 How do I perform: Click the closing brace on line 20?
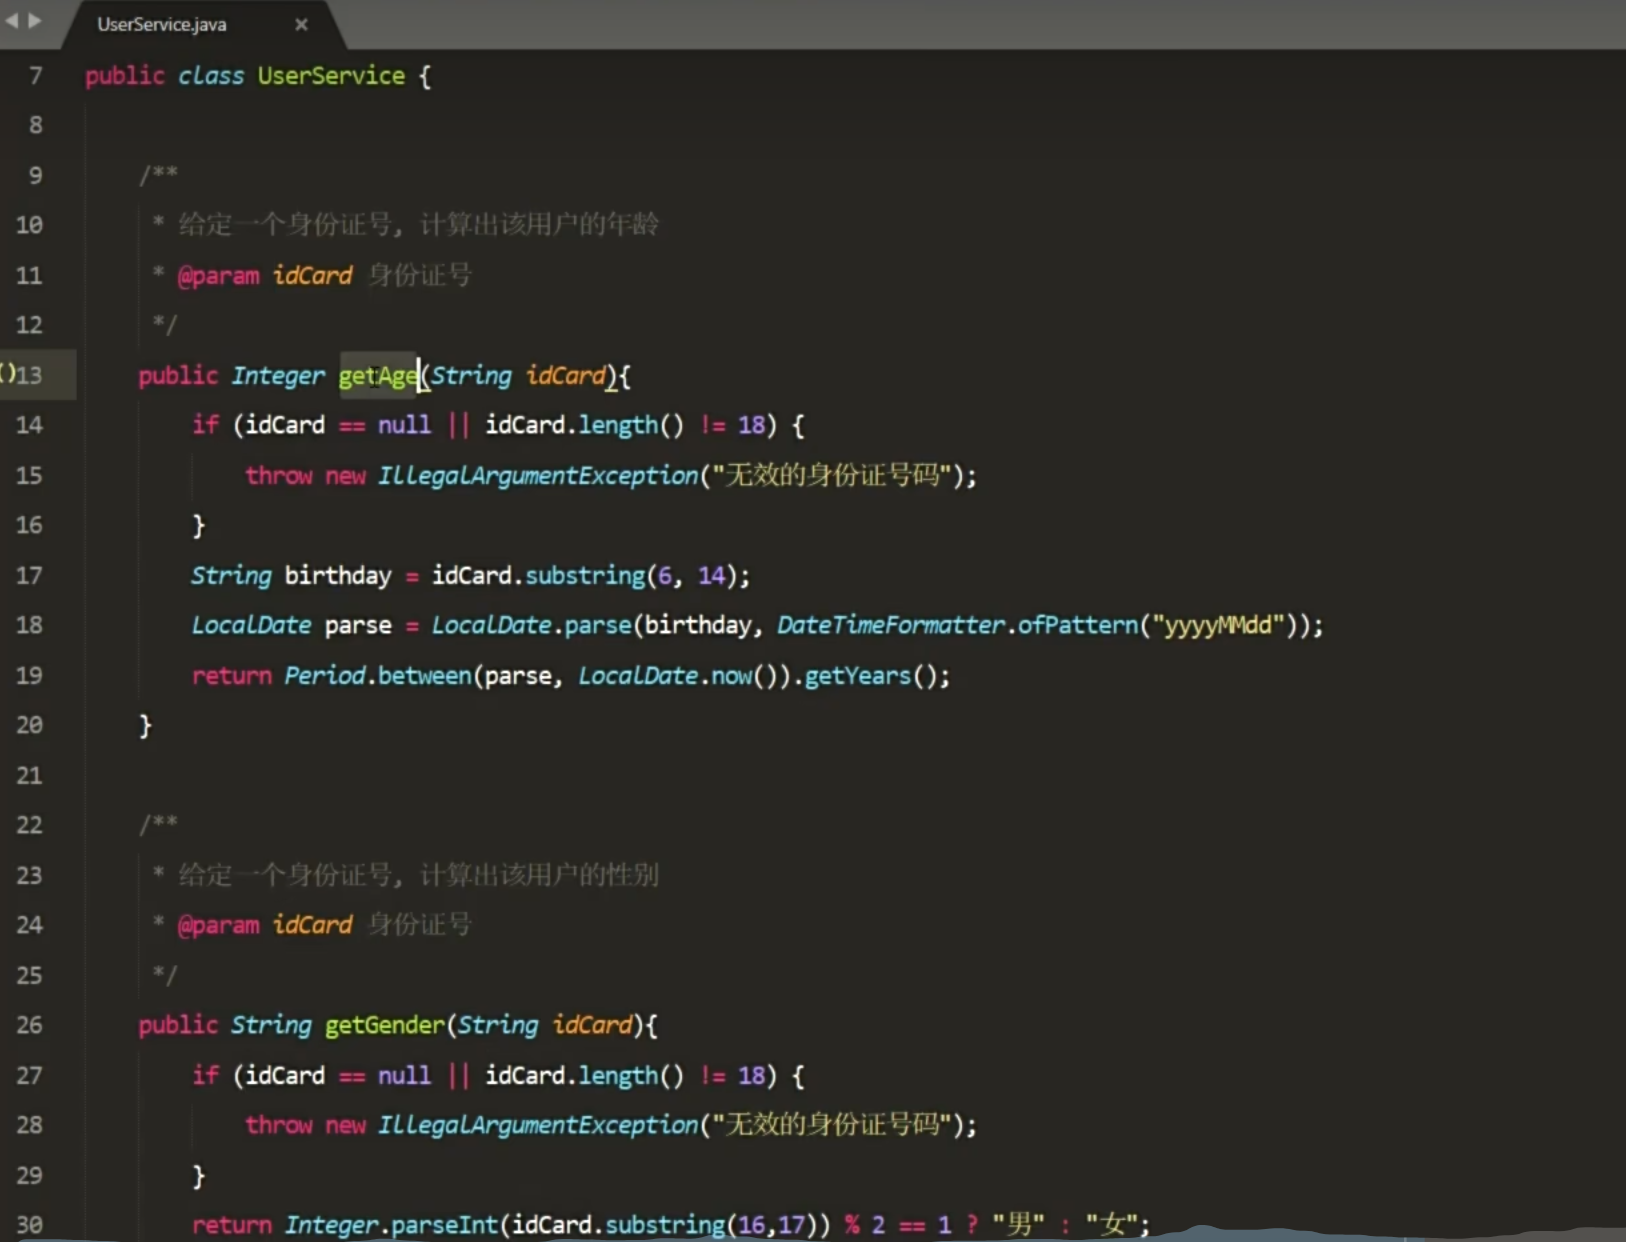(x=145, y=725)
